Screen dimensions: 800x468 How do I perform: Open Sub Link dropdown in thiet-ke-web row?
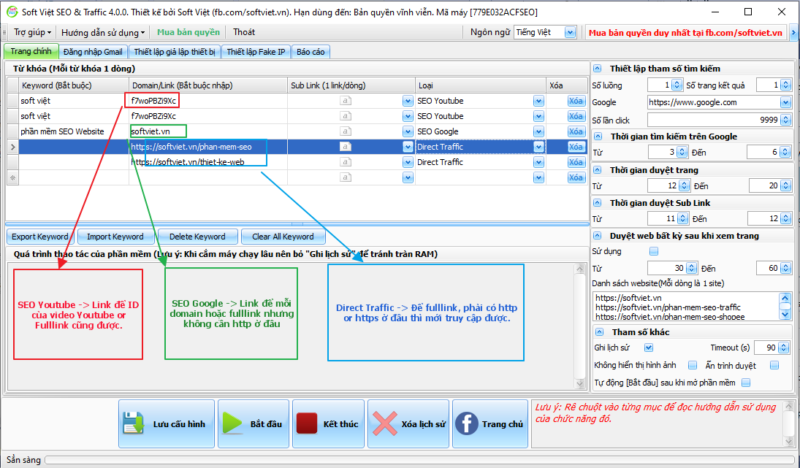(x=408, y=162)
